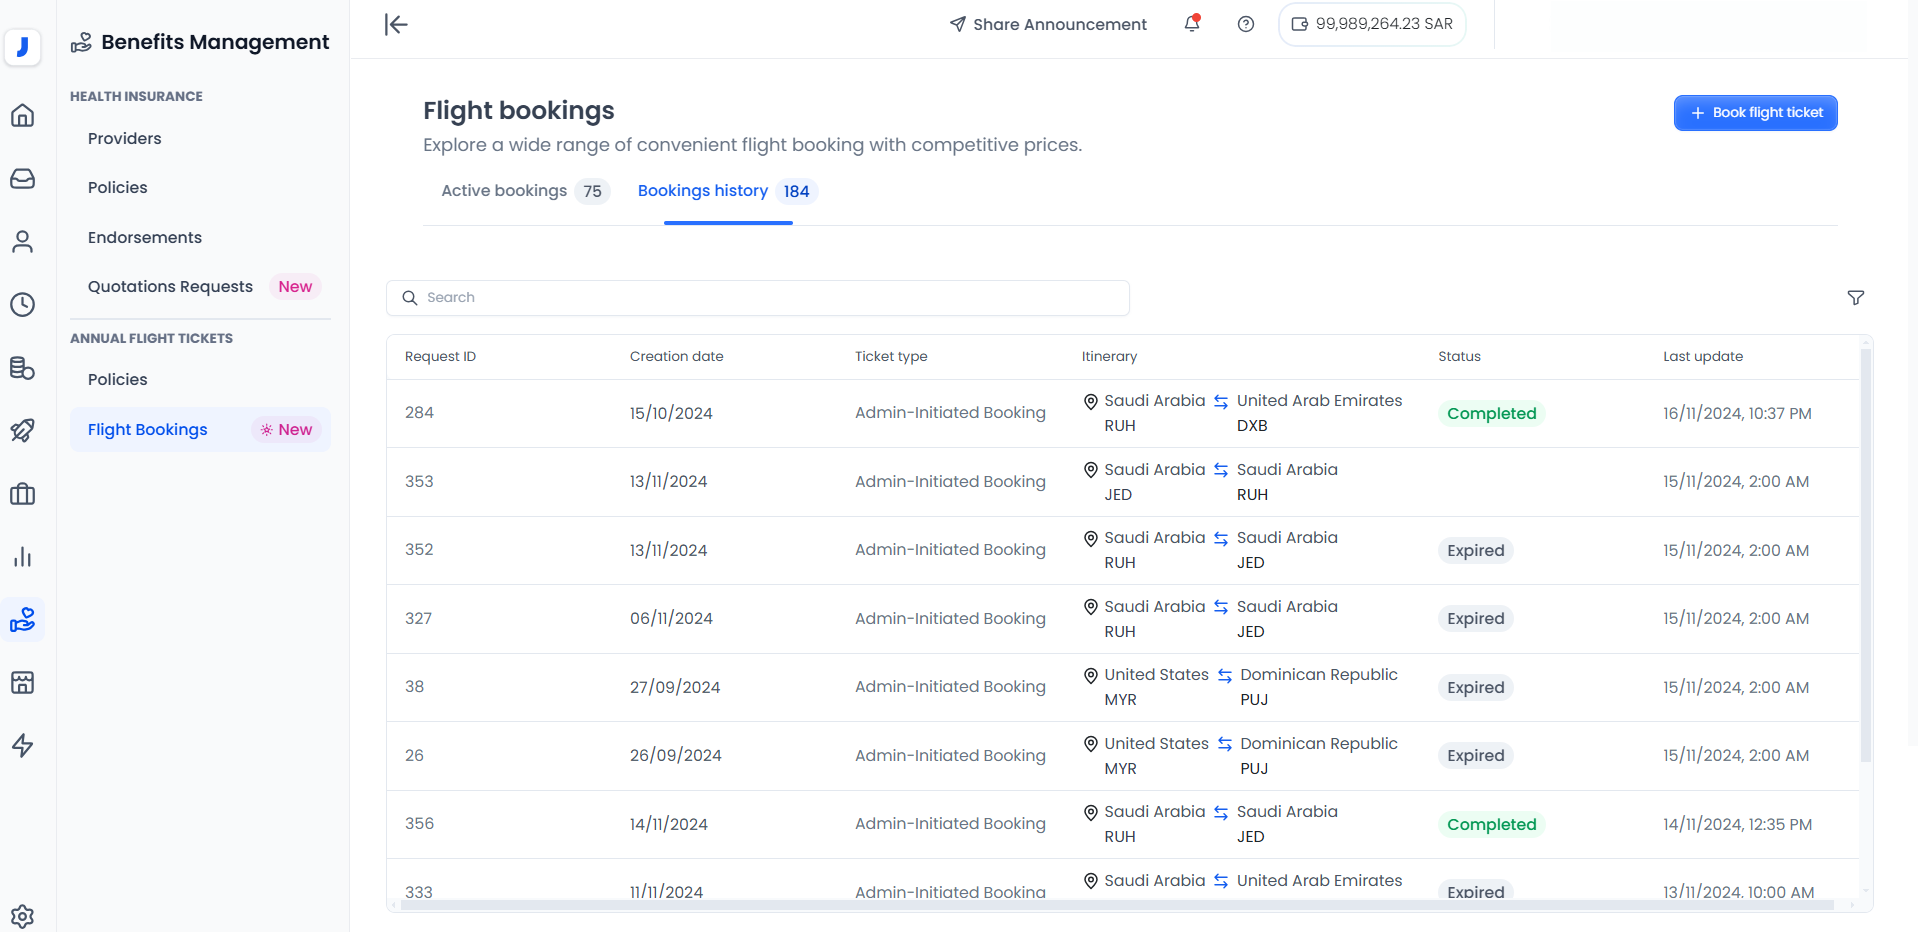
Task: Click the bookings Search field
Action: (x=758, y=298)
